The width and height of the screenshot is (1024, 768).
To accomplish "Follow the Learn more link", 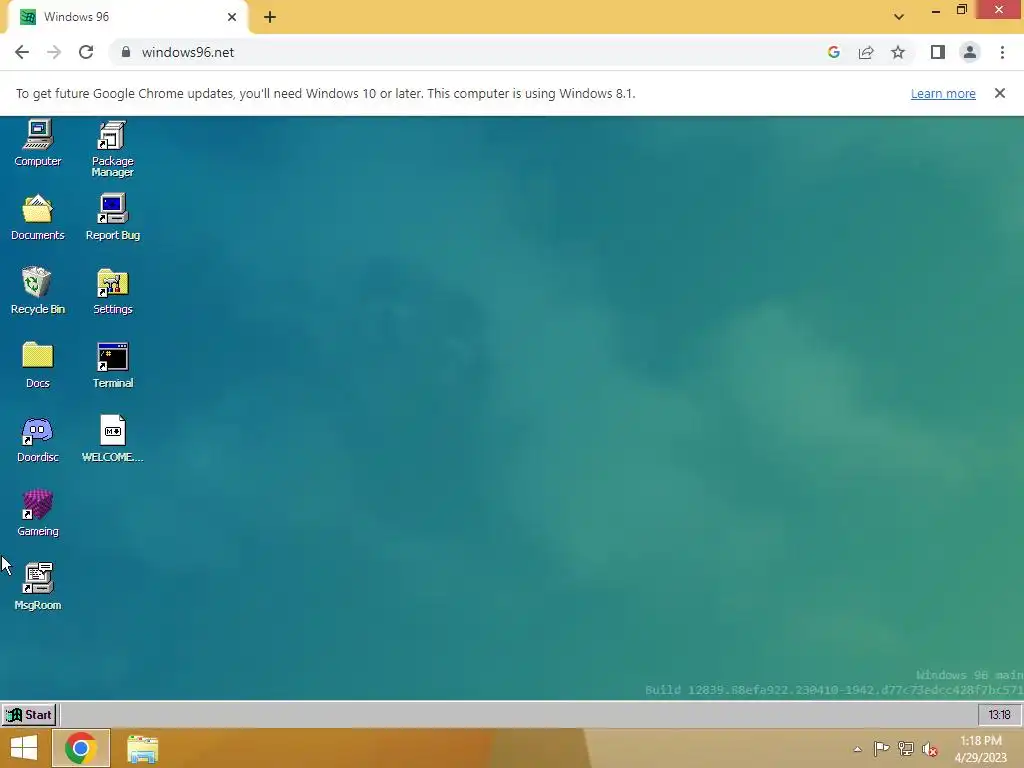I will 943,93.
